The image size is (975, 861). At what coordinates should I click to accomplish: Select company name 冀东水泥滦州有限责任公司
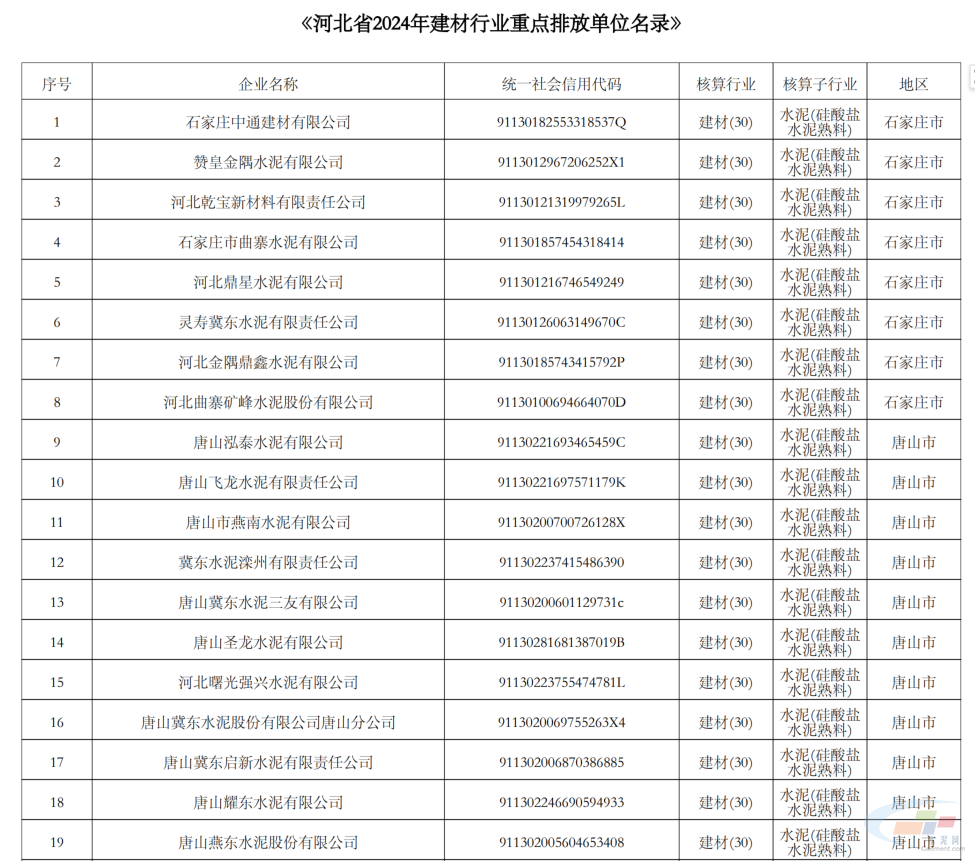click(x=268, y=563)
